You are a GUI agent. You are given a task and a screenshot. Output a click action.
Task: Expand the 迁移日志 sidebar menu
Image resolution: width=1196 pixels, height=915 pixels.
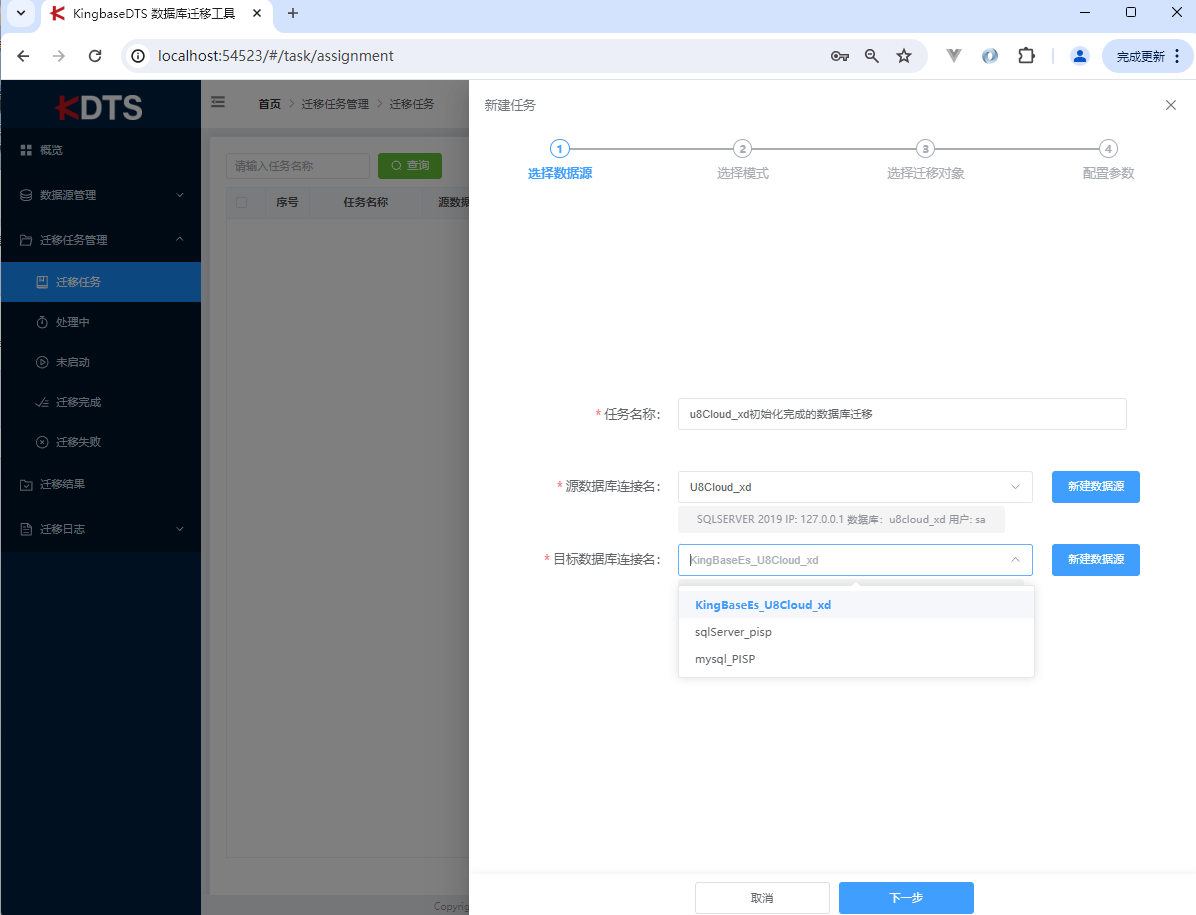tap(100, 529)
